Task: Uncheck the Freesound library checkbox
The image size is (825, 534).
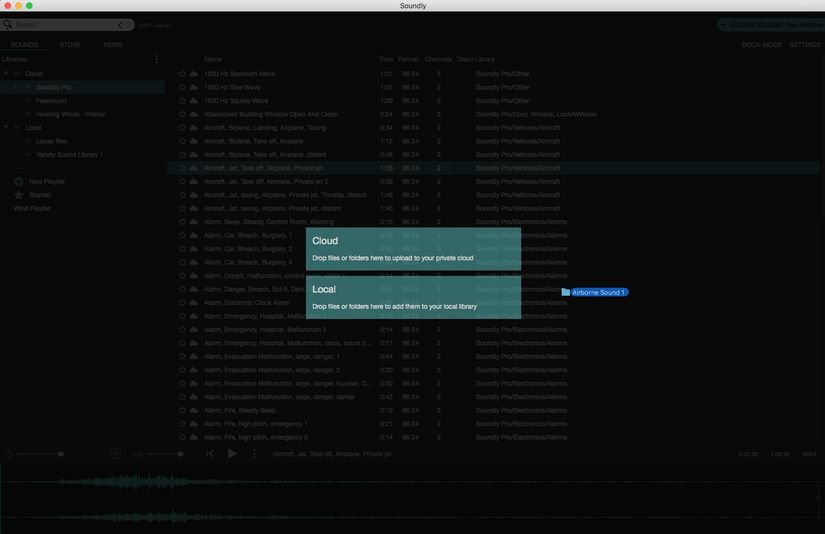Action: pyautogui.click(x=28, y=101)
